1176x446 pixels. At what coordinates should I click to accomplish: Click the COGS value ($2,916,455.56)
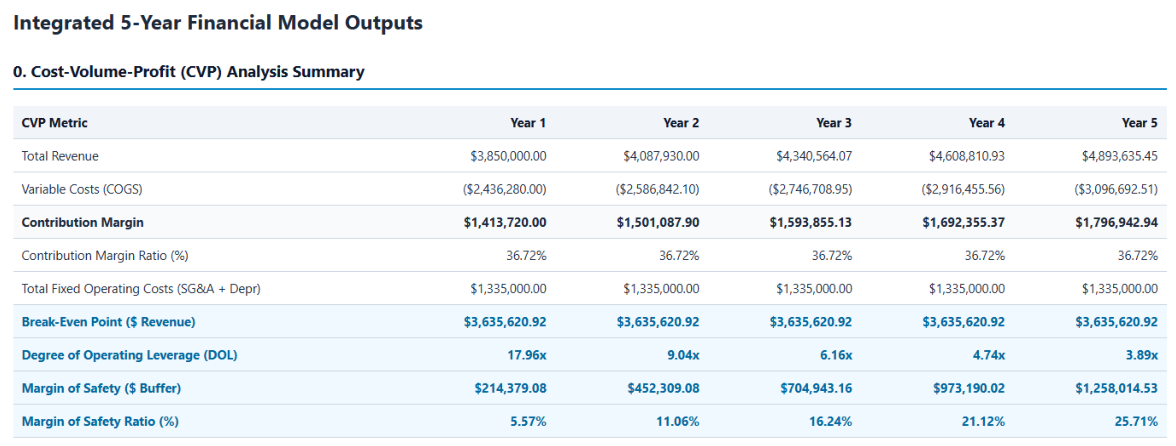coord(964,189)
